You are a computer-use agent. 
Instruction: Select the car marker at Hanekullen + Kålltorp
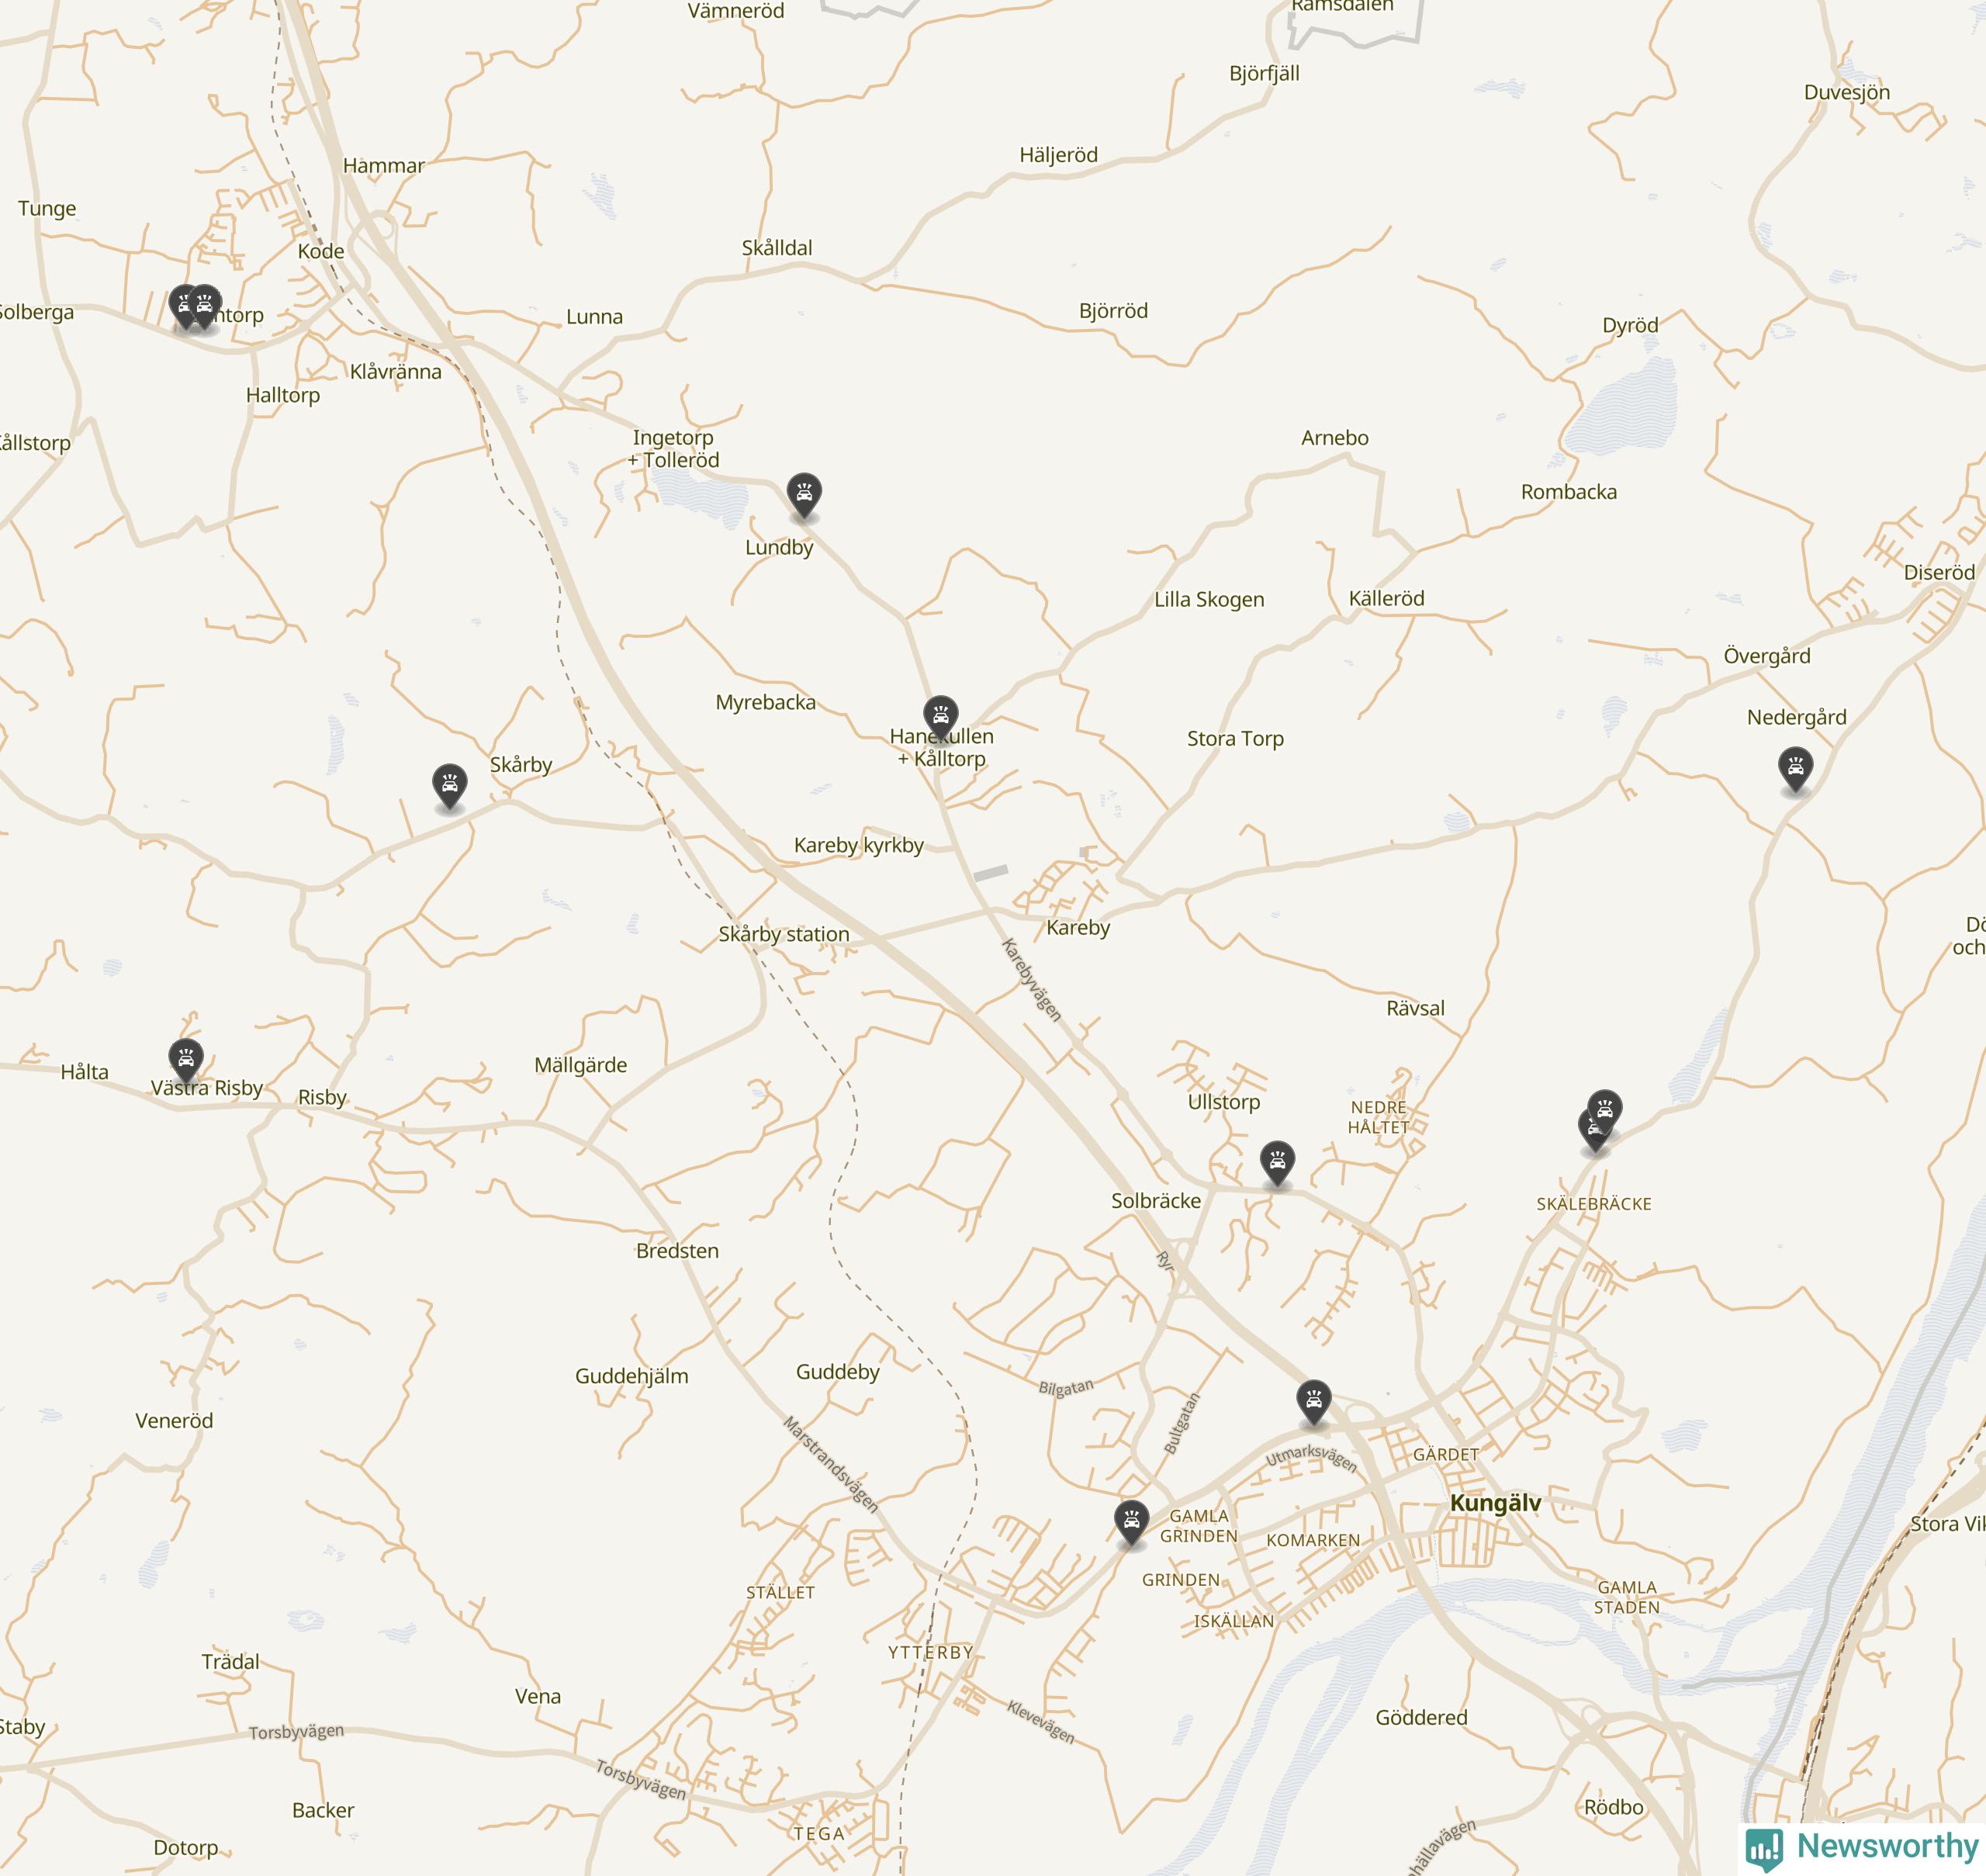[940, 717]
